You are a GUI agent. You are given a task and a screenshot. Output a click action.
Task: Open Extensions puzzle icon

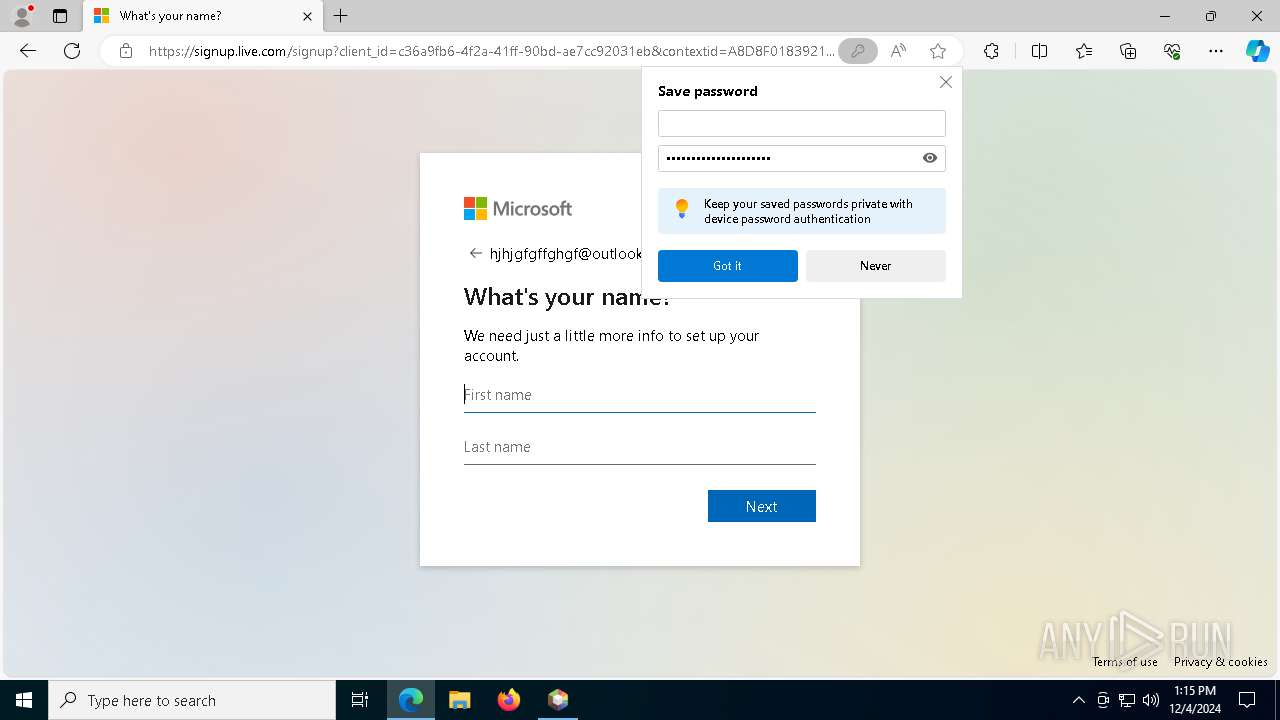(991, 51)
